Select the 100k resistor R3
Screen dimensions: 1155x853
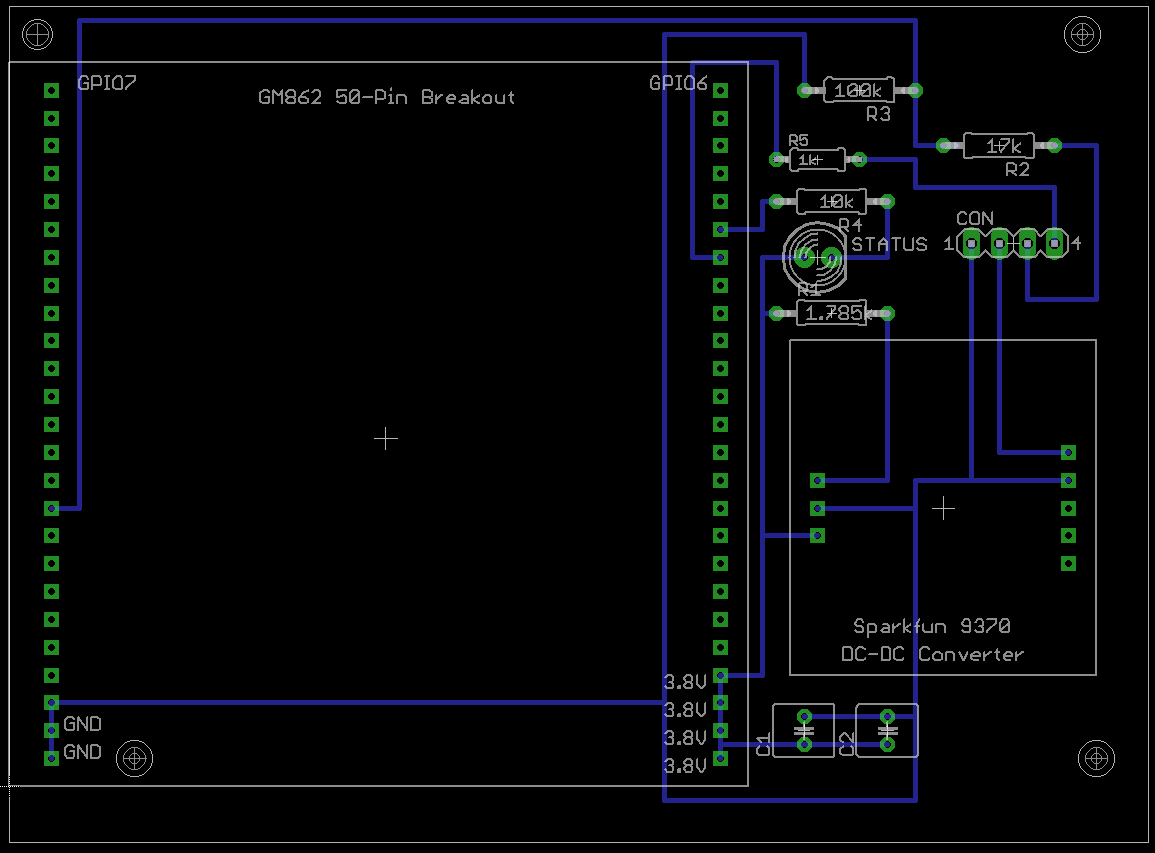859,90
